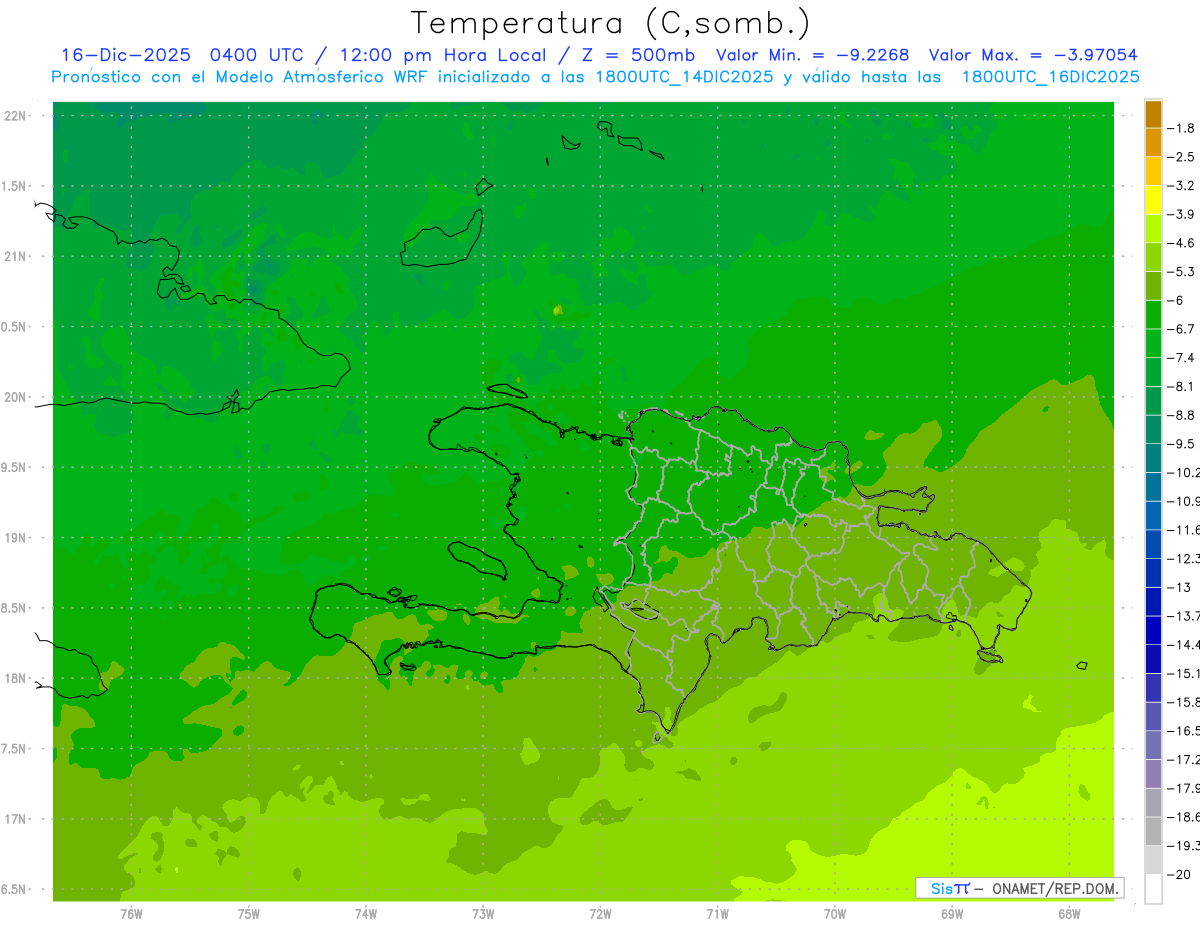Viewport: 1200px width, 927px height.
Task: Pick the olive green swatch between -5.3 and -6
Action: tap(1153, 286)
